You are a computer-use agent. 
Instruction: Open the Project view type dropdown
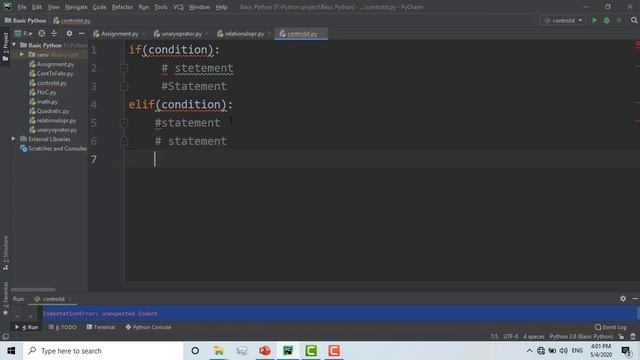click(23, 33)
